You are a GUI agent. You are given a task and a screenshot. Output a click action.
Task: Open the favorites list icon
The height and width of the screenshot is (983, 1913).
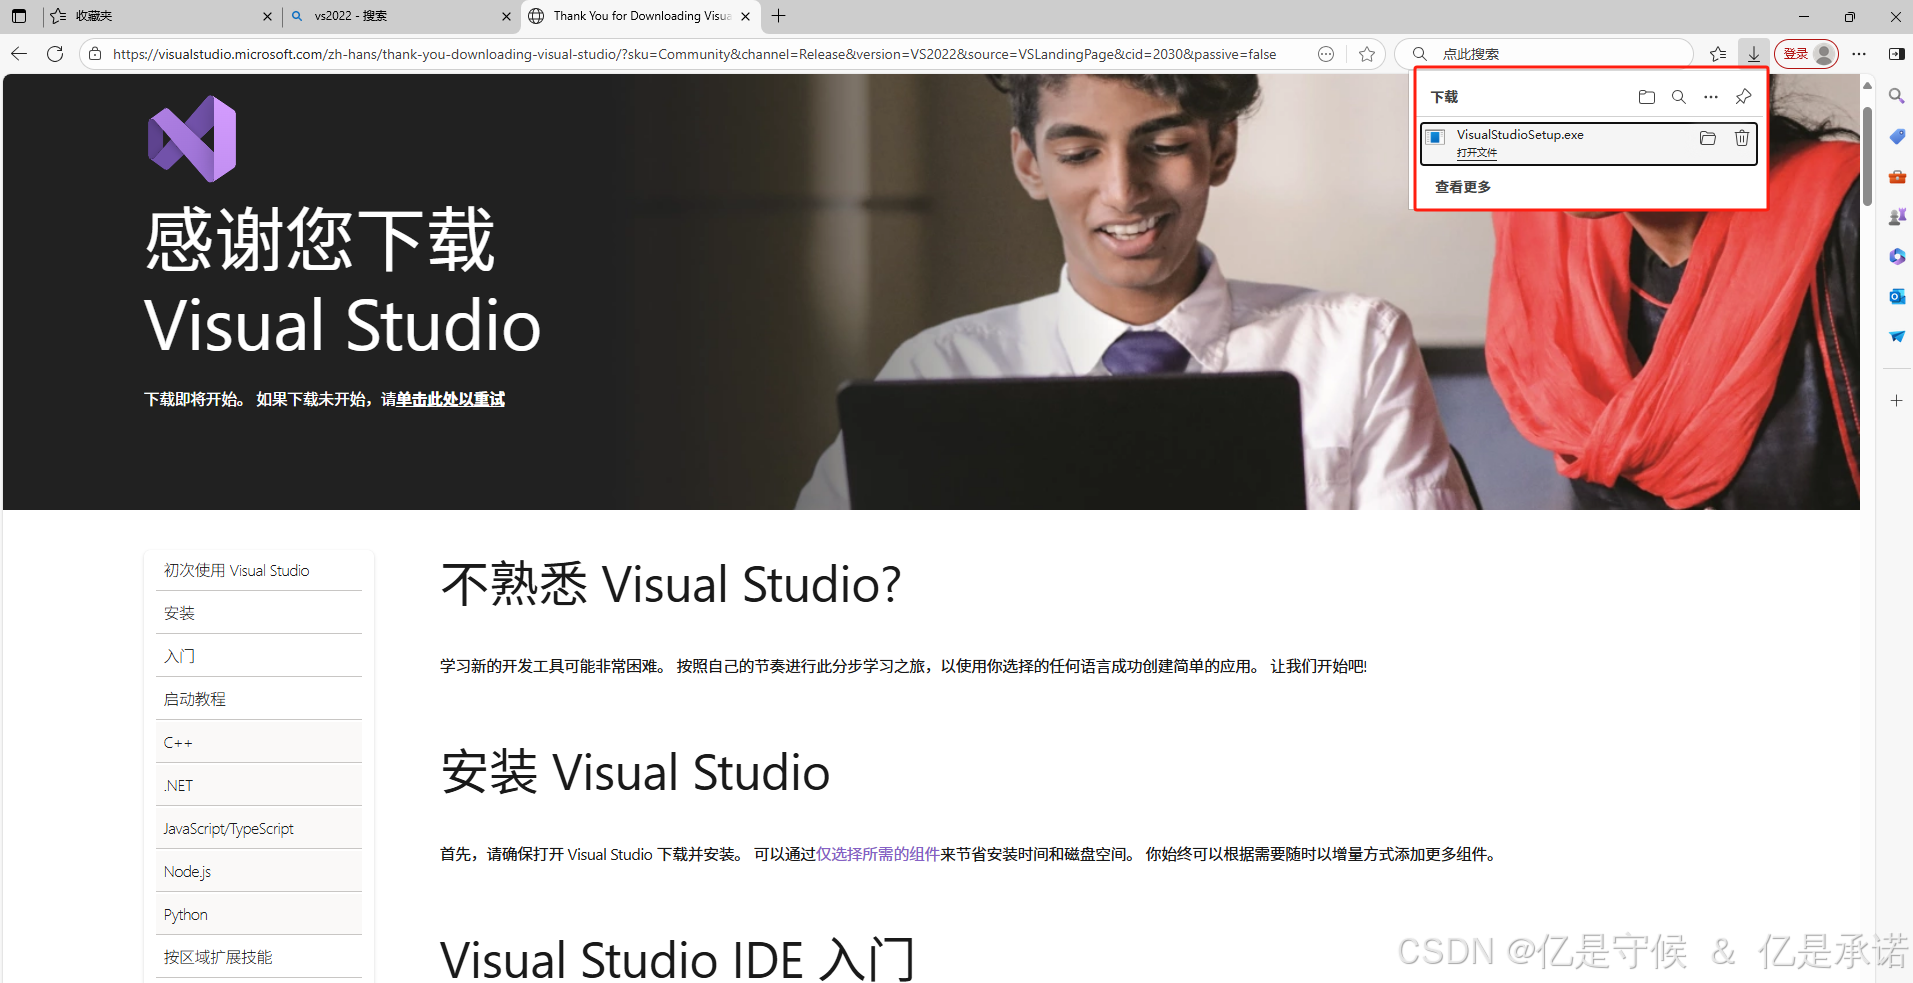coord(1718,54)
